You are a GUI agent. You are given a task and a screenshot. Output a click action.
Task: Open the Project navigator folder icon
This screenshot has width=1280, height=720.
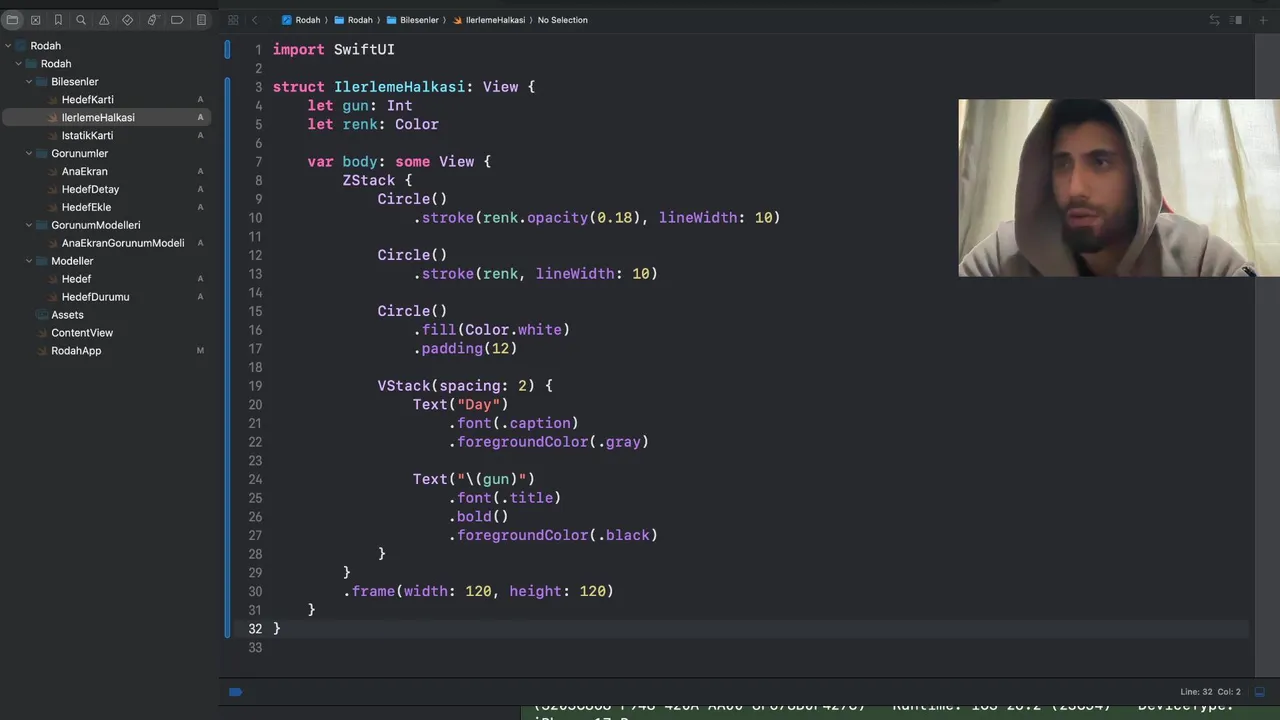tap(12, 20)
